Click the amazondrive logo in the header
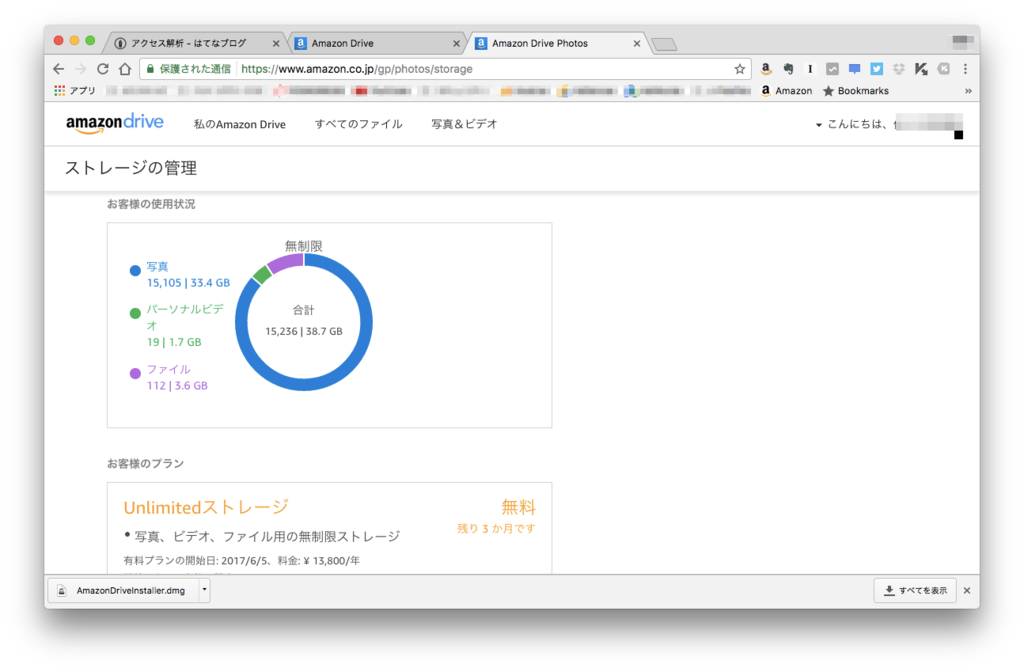 [x=115, y=122]
